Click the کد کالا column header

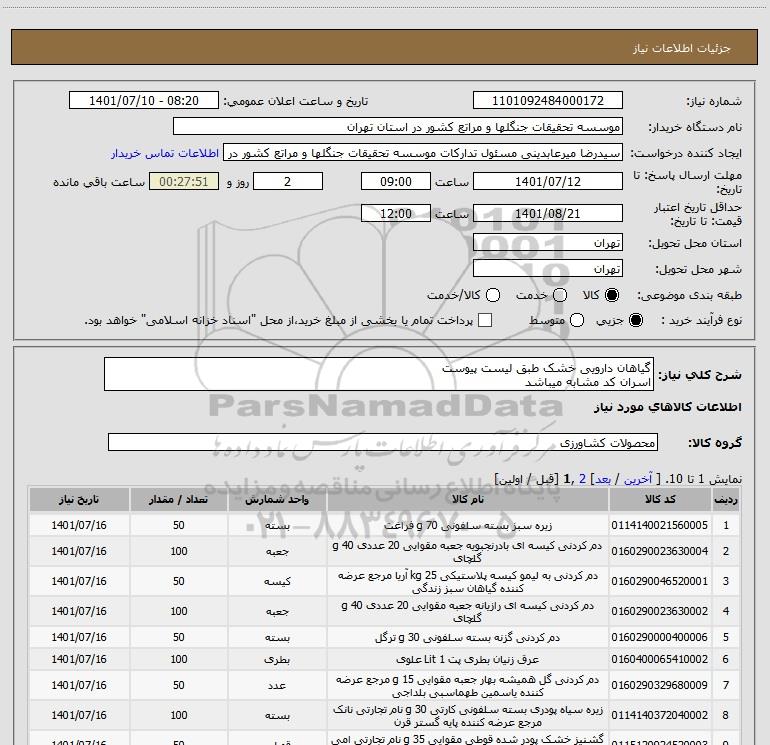pyautogui.click(x=660, y=499)
